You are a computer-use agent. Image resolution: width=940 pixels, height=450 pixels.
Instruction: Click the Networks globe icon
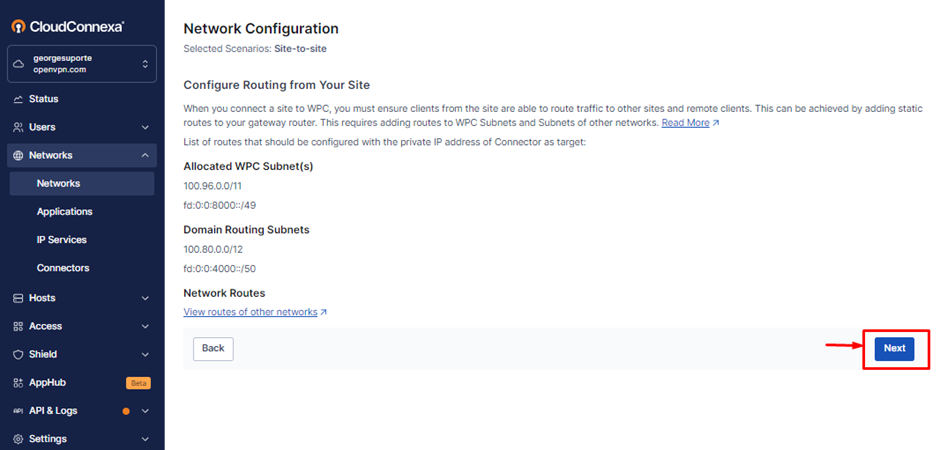[18, 155]
